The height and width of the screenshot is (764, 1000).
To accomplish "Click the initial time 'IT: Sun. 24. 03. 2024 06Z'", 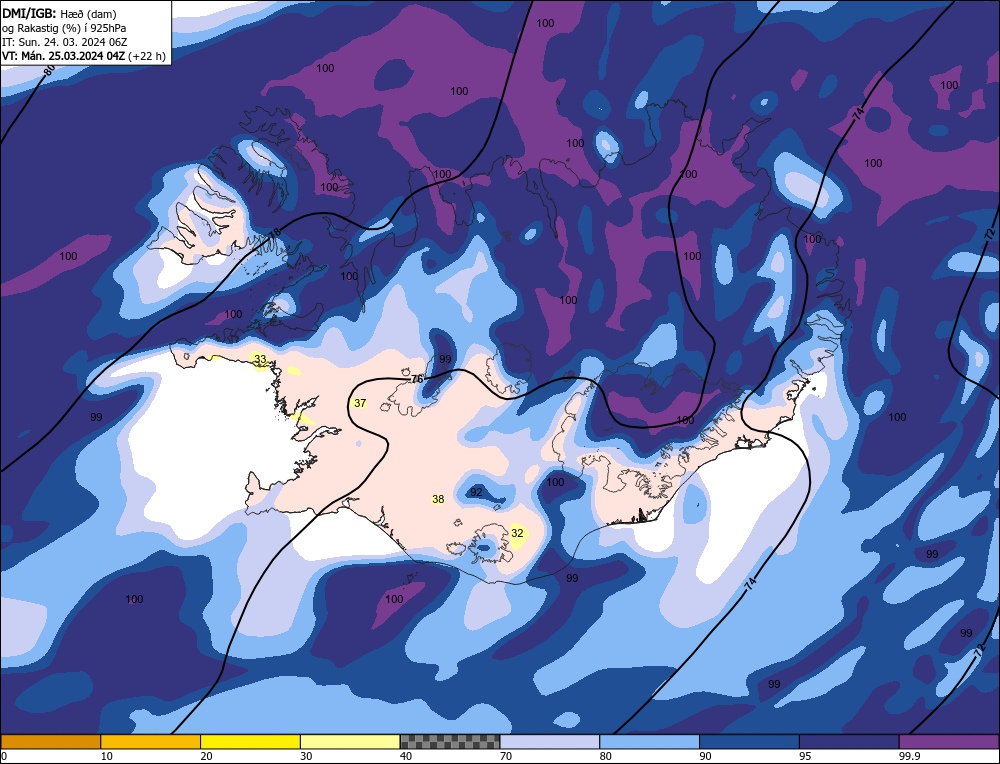I will [x=64, y=42].
